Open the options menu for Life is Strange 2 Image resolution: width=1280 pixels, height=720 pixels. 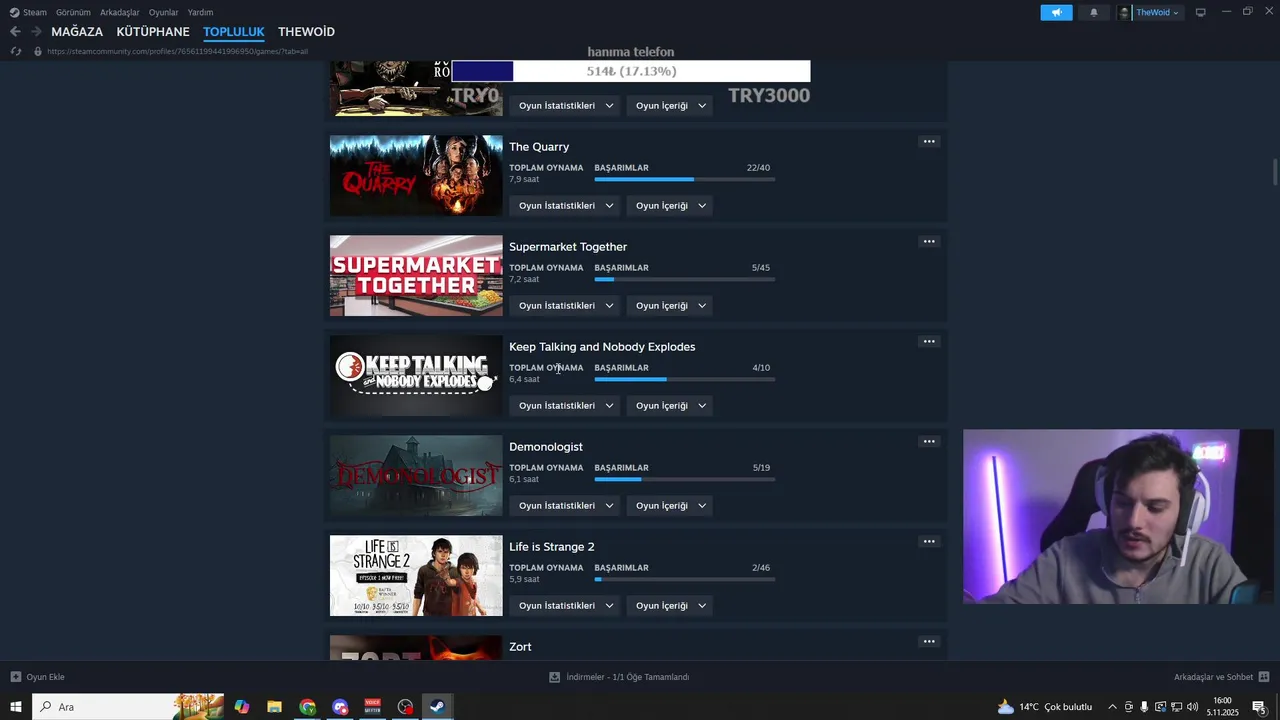click(929, 541)
